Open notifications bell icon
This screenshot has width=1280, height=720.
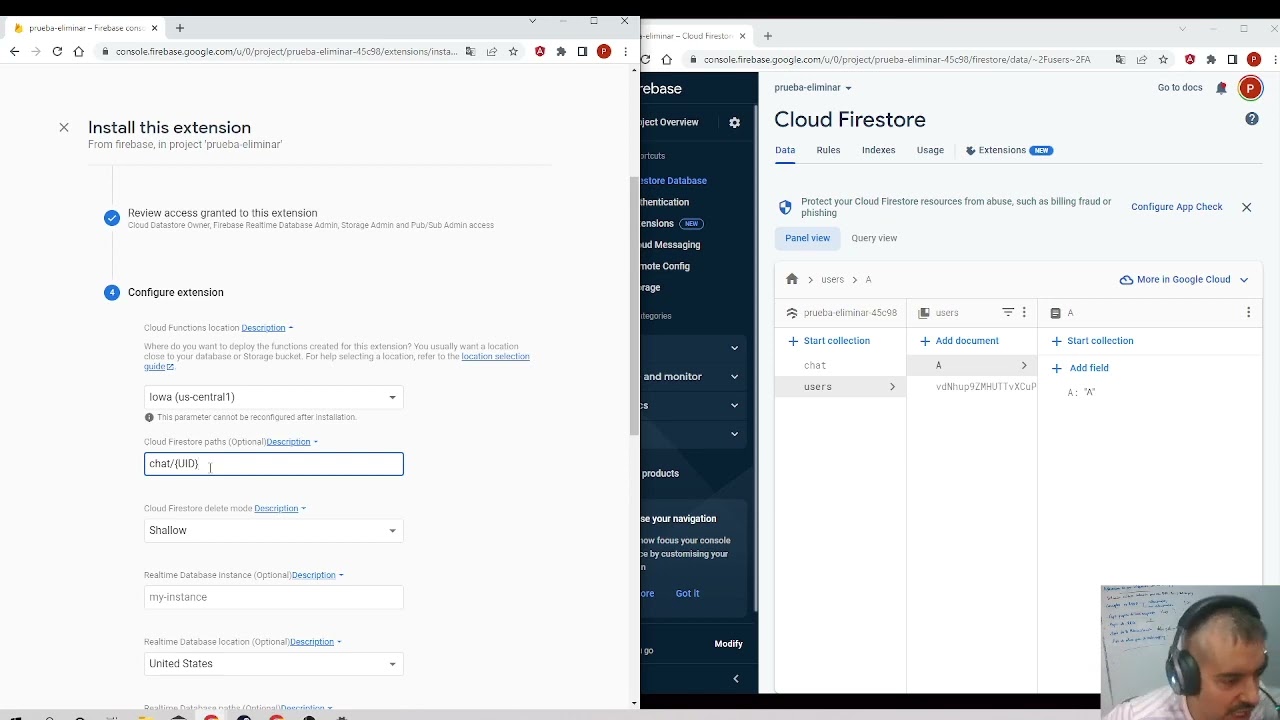[x=1221, y=88]
